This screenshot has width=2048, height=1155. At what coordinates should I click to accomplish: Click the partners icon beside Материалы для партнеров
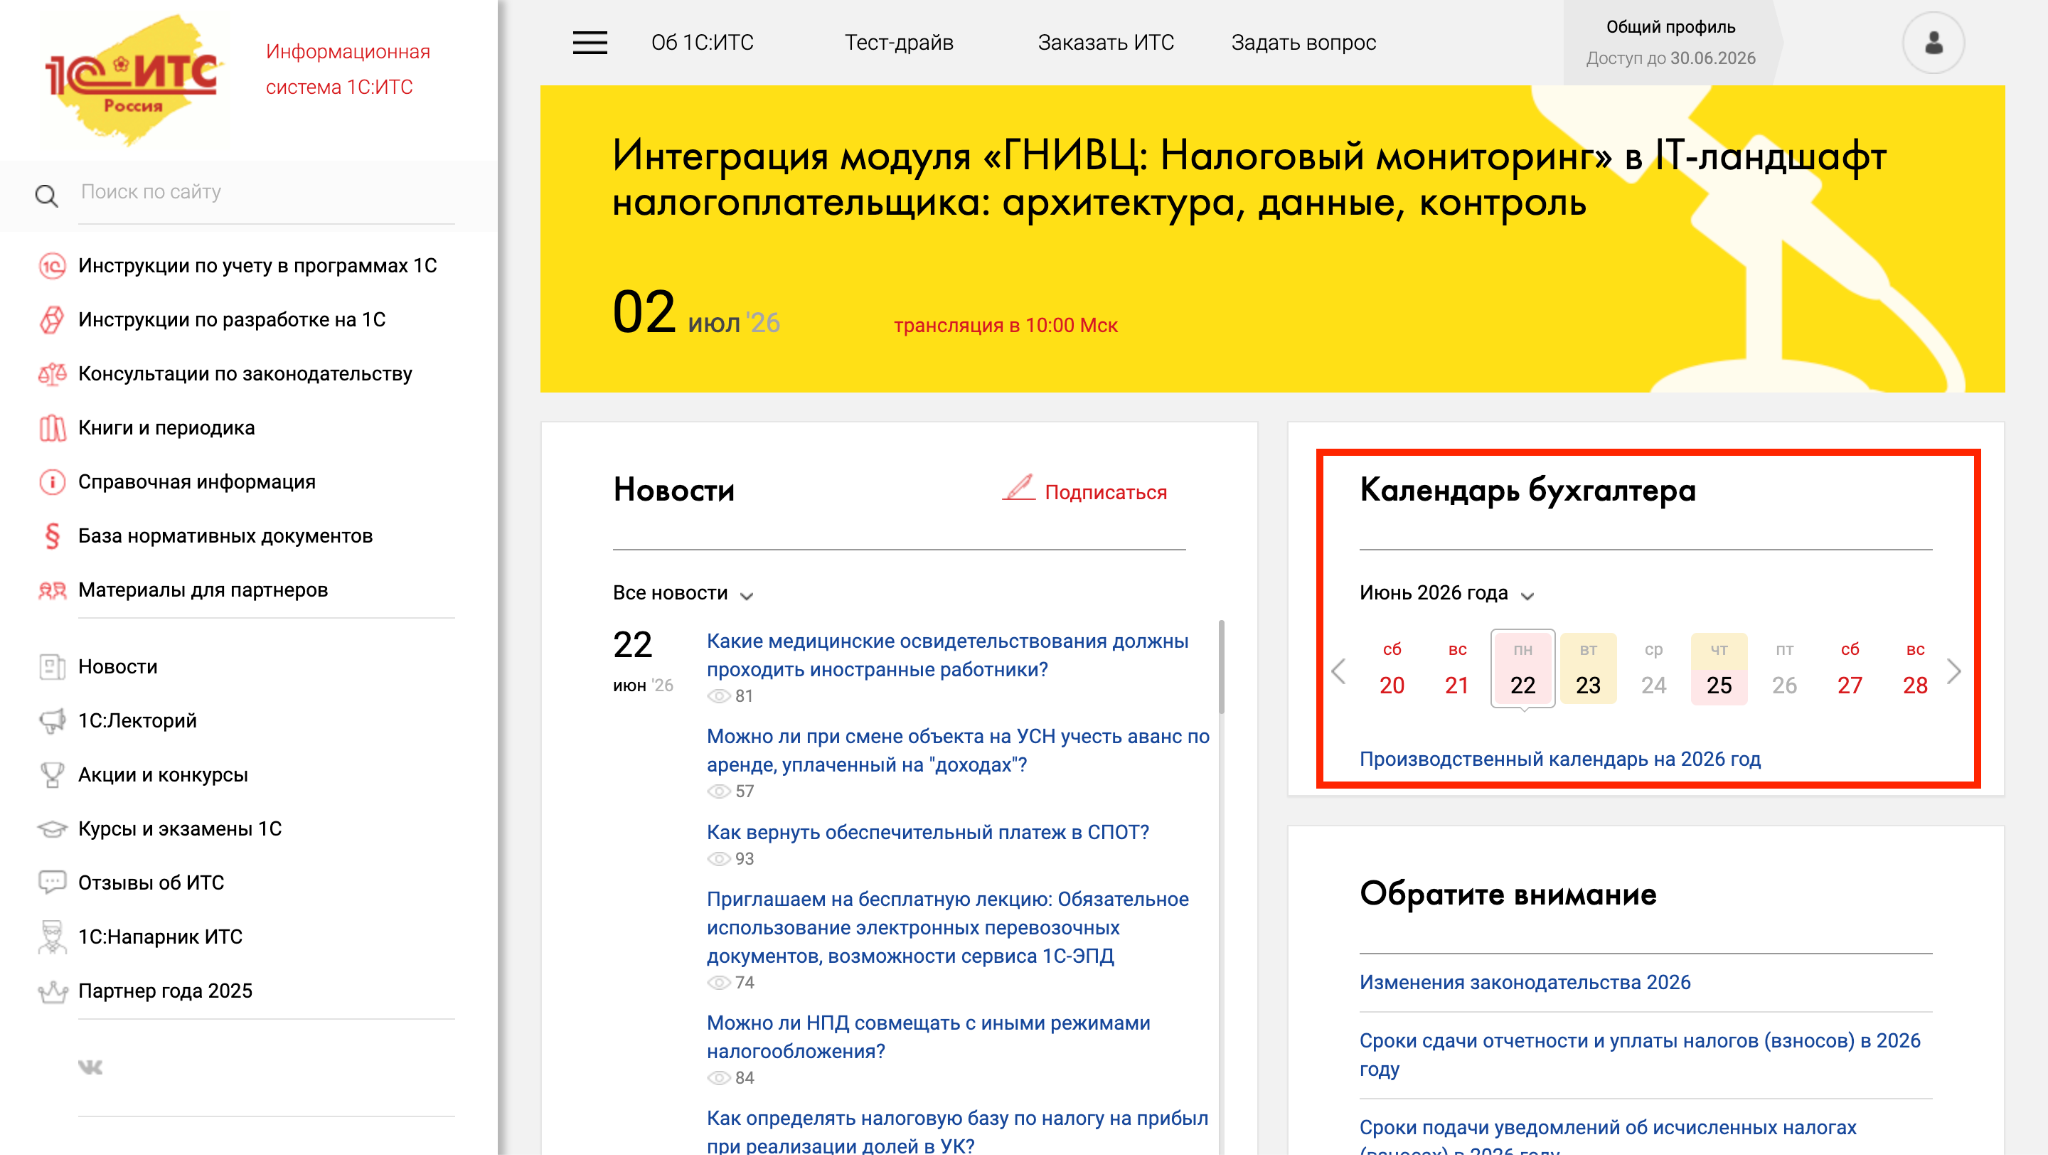pos(52,590)
